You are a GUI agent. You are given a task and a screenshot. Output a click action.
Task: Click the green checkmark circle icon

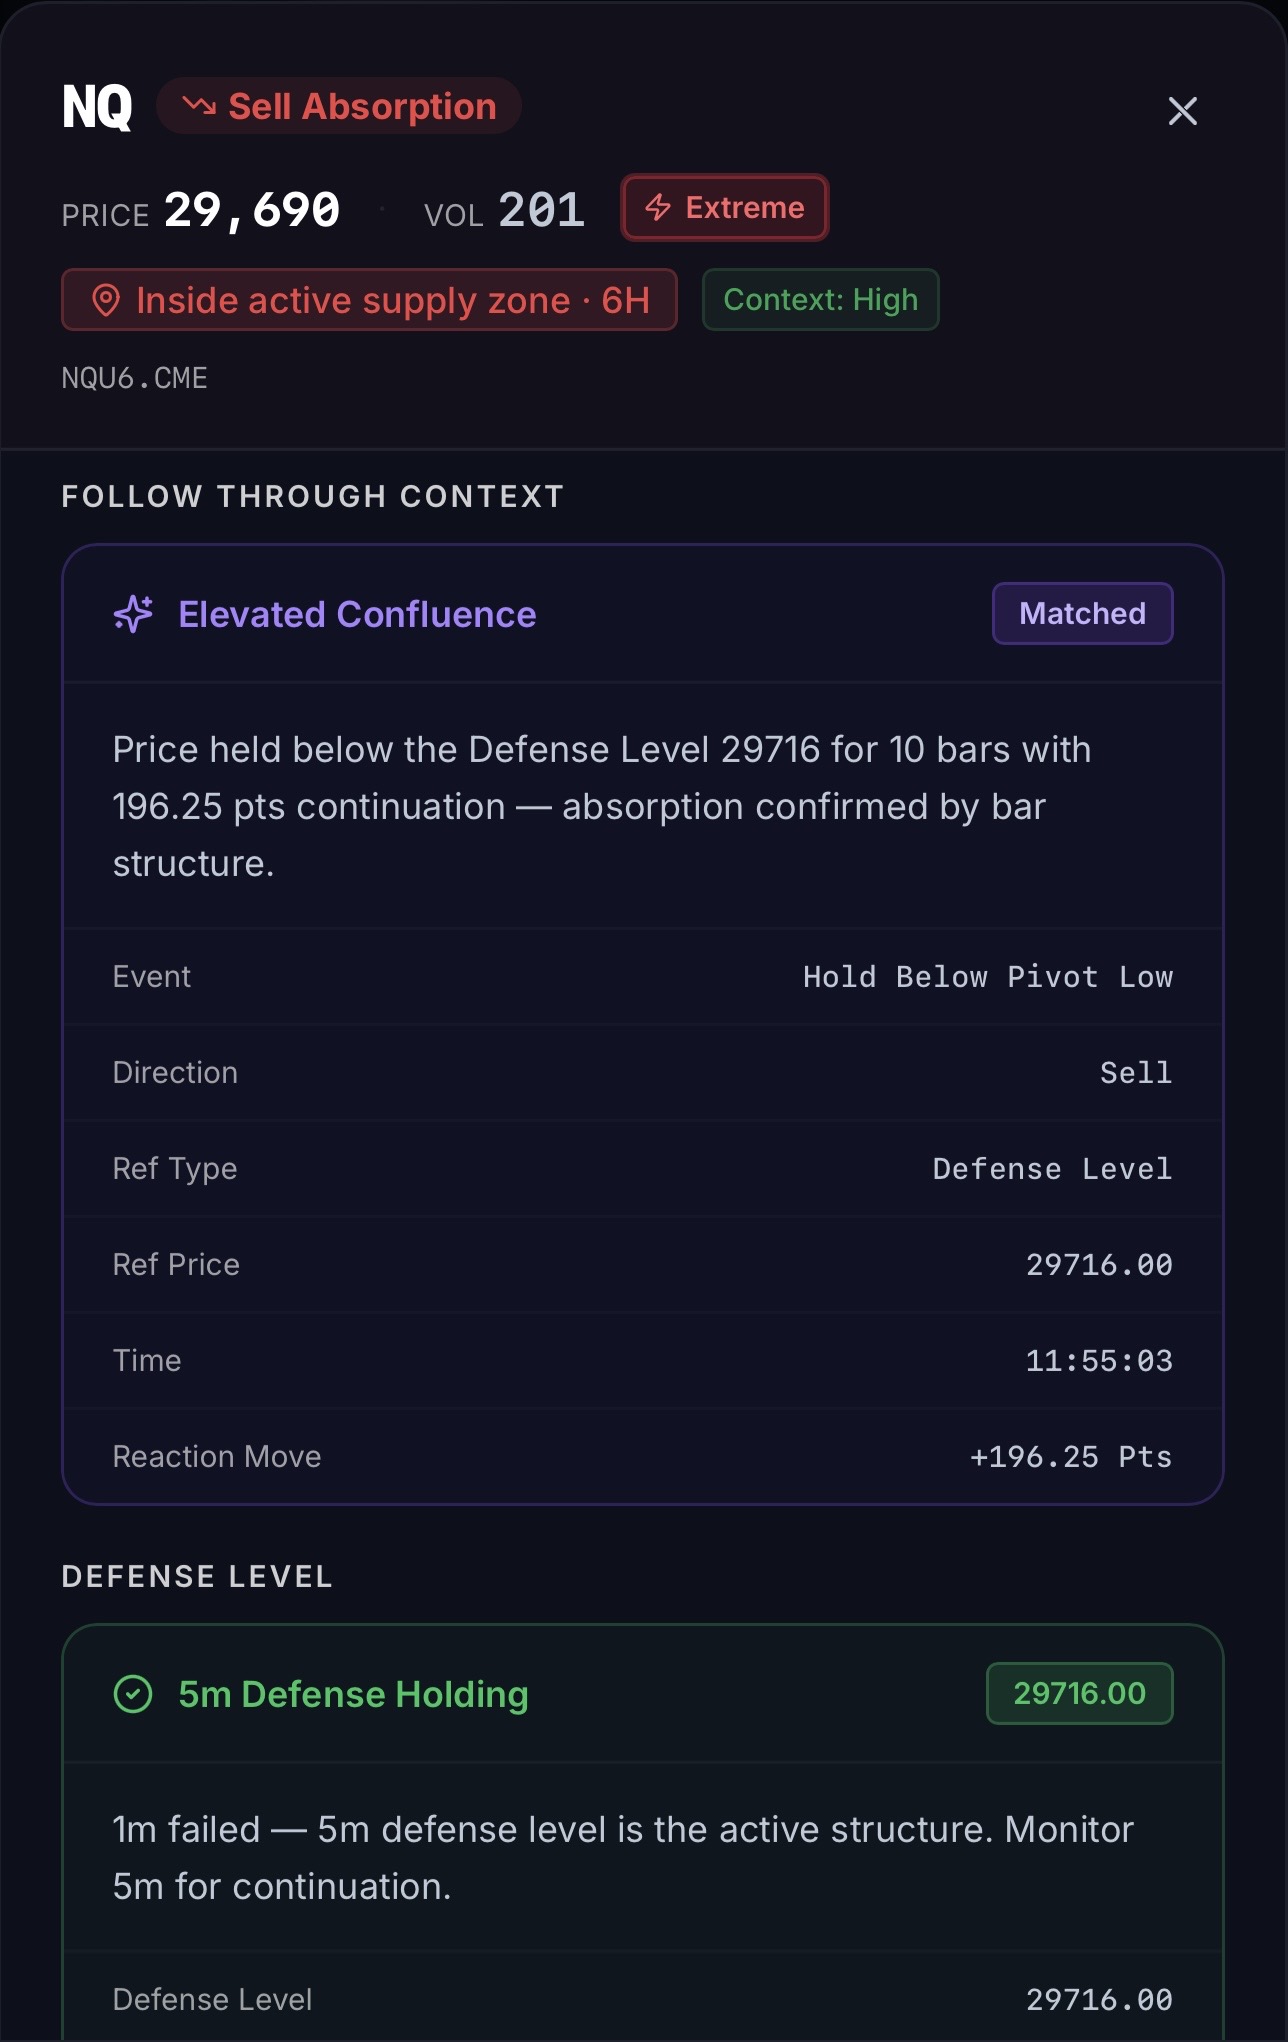click(133, 1694)
